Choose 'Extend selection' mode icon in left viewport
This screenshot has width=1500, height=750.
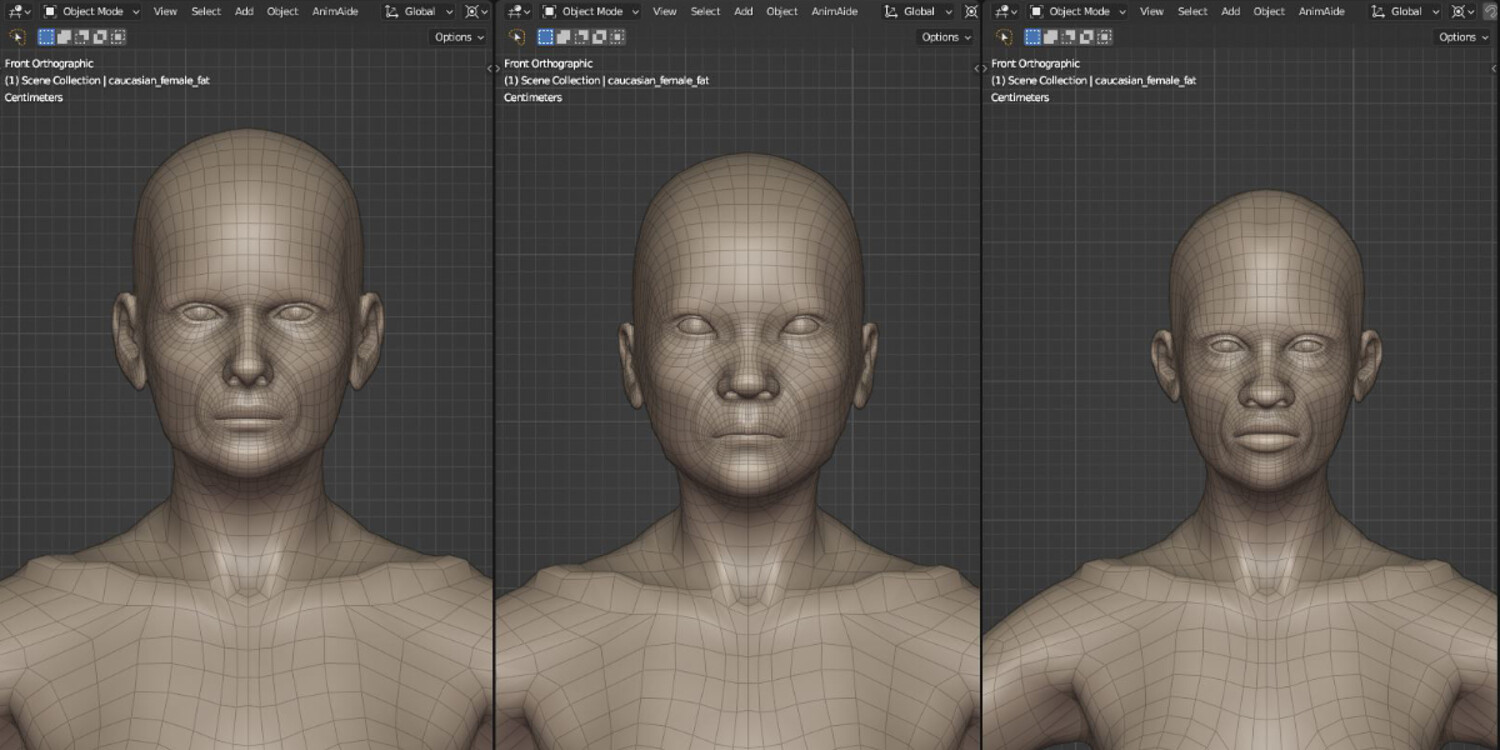pyautogui.click(x=63, y=37)
